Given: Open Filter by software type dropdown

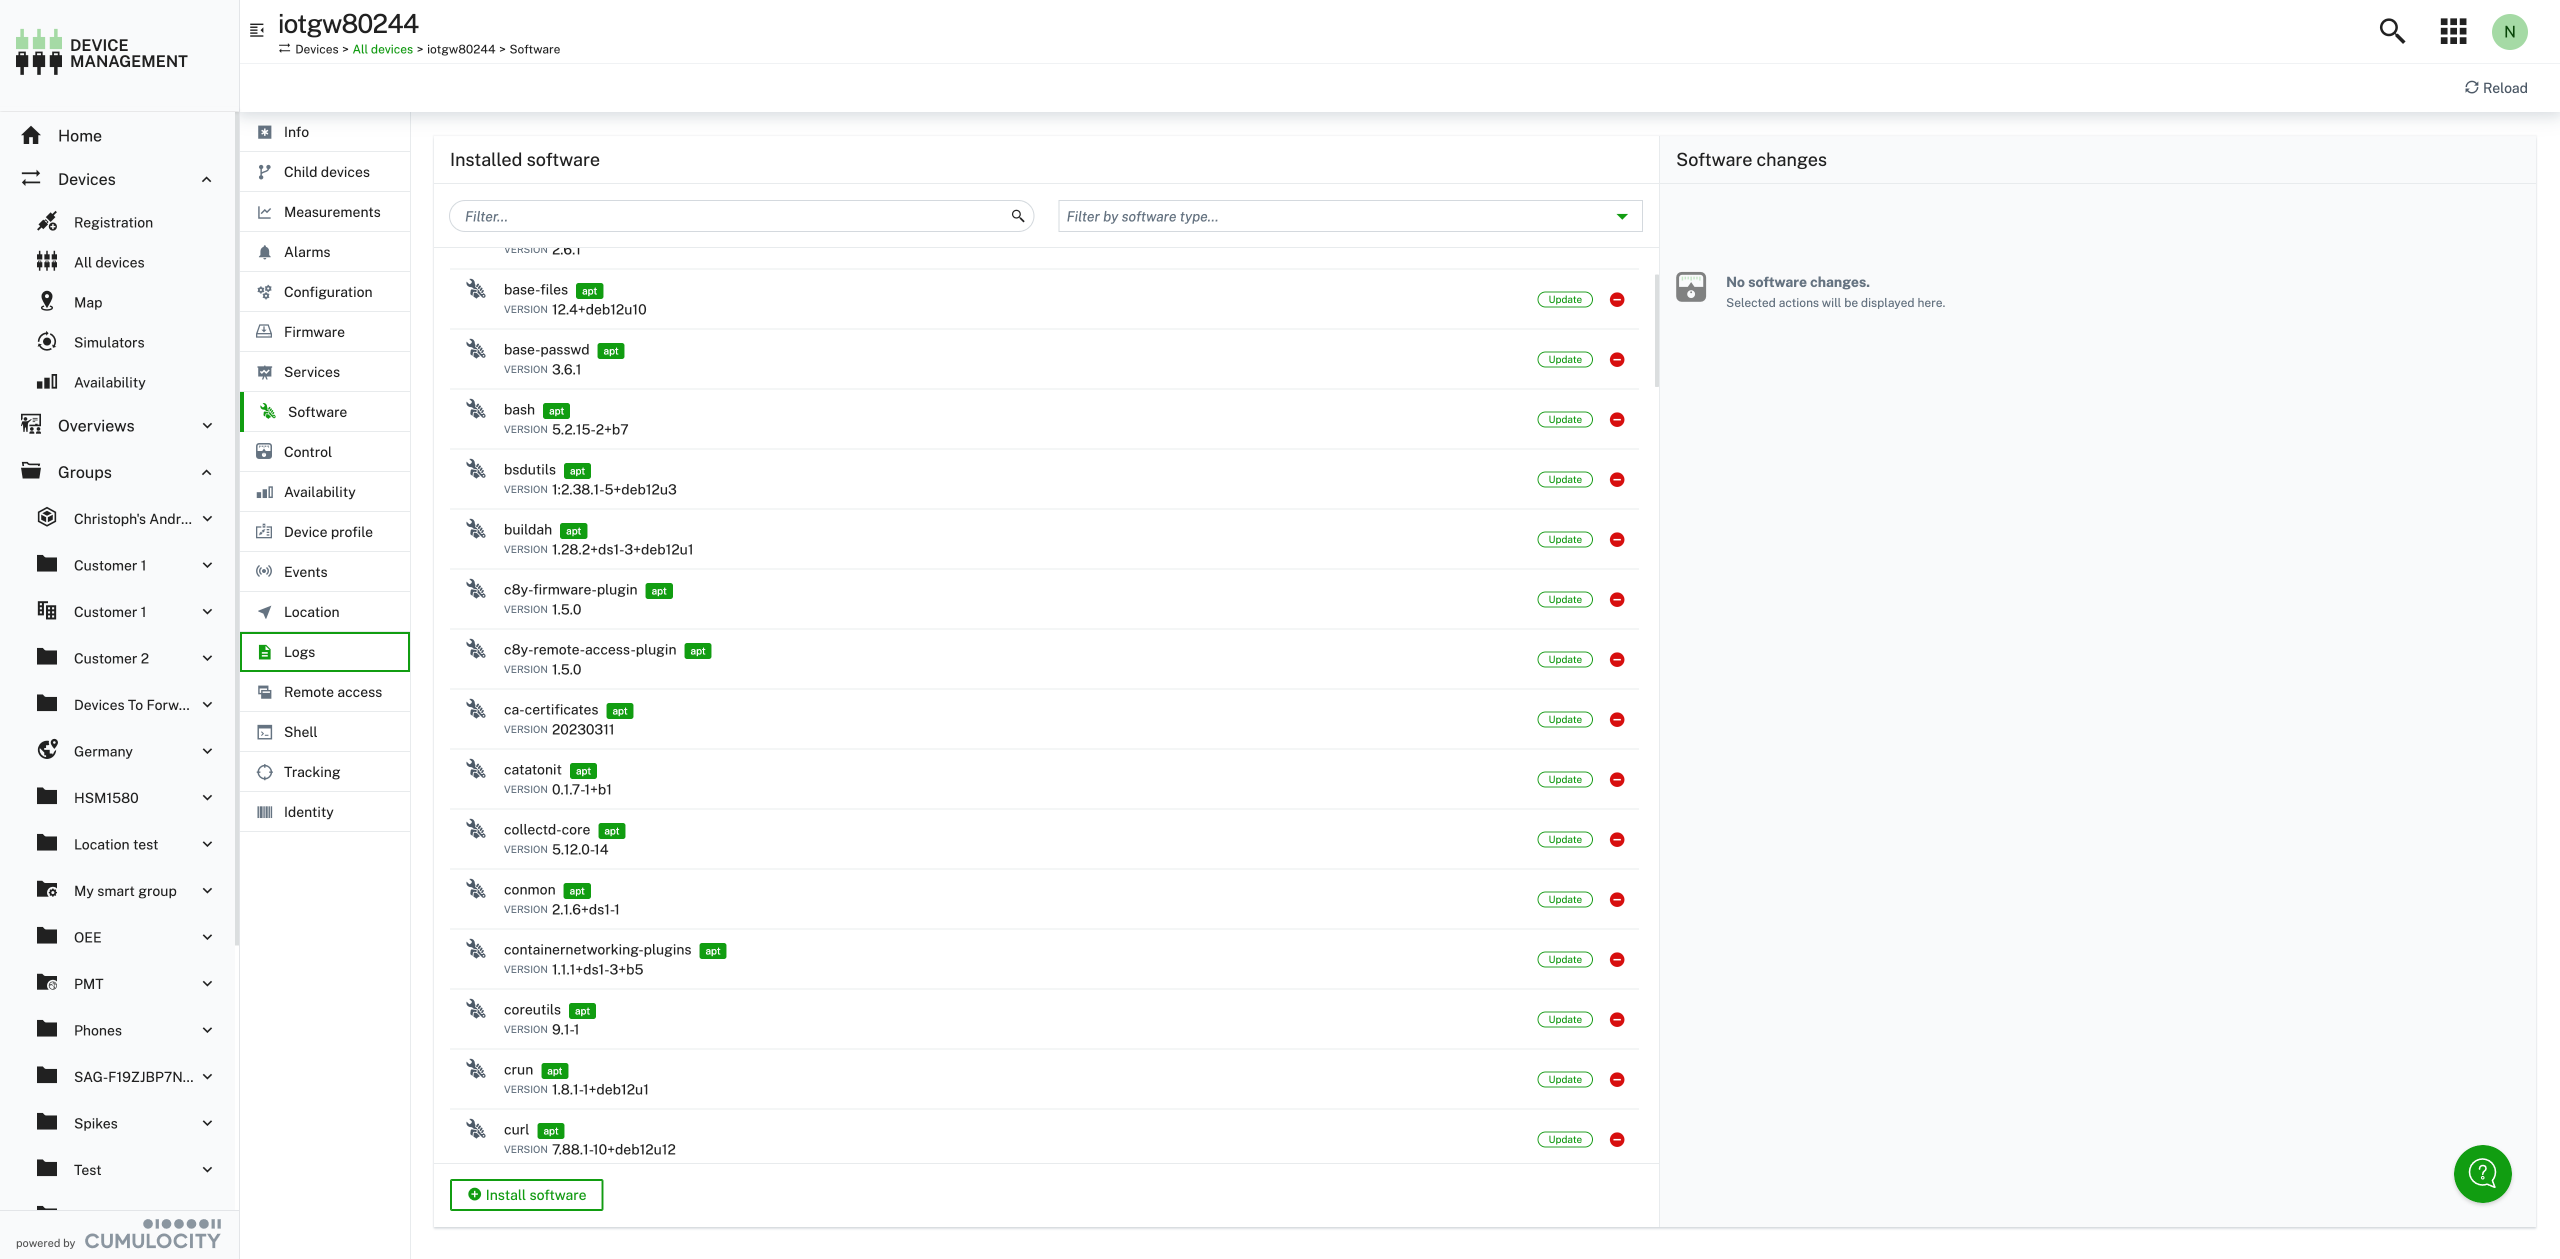Looking at the screenshot, I should coord(1349,216).
